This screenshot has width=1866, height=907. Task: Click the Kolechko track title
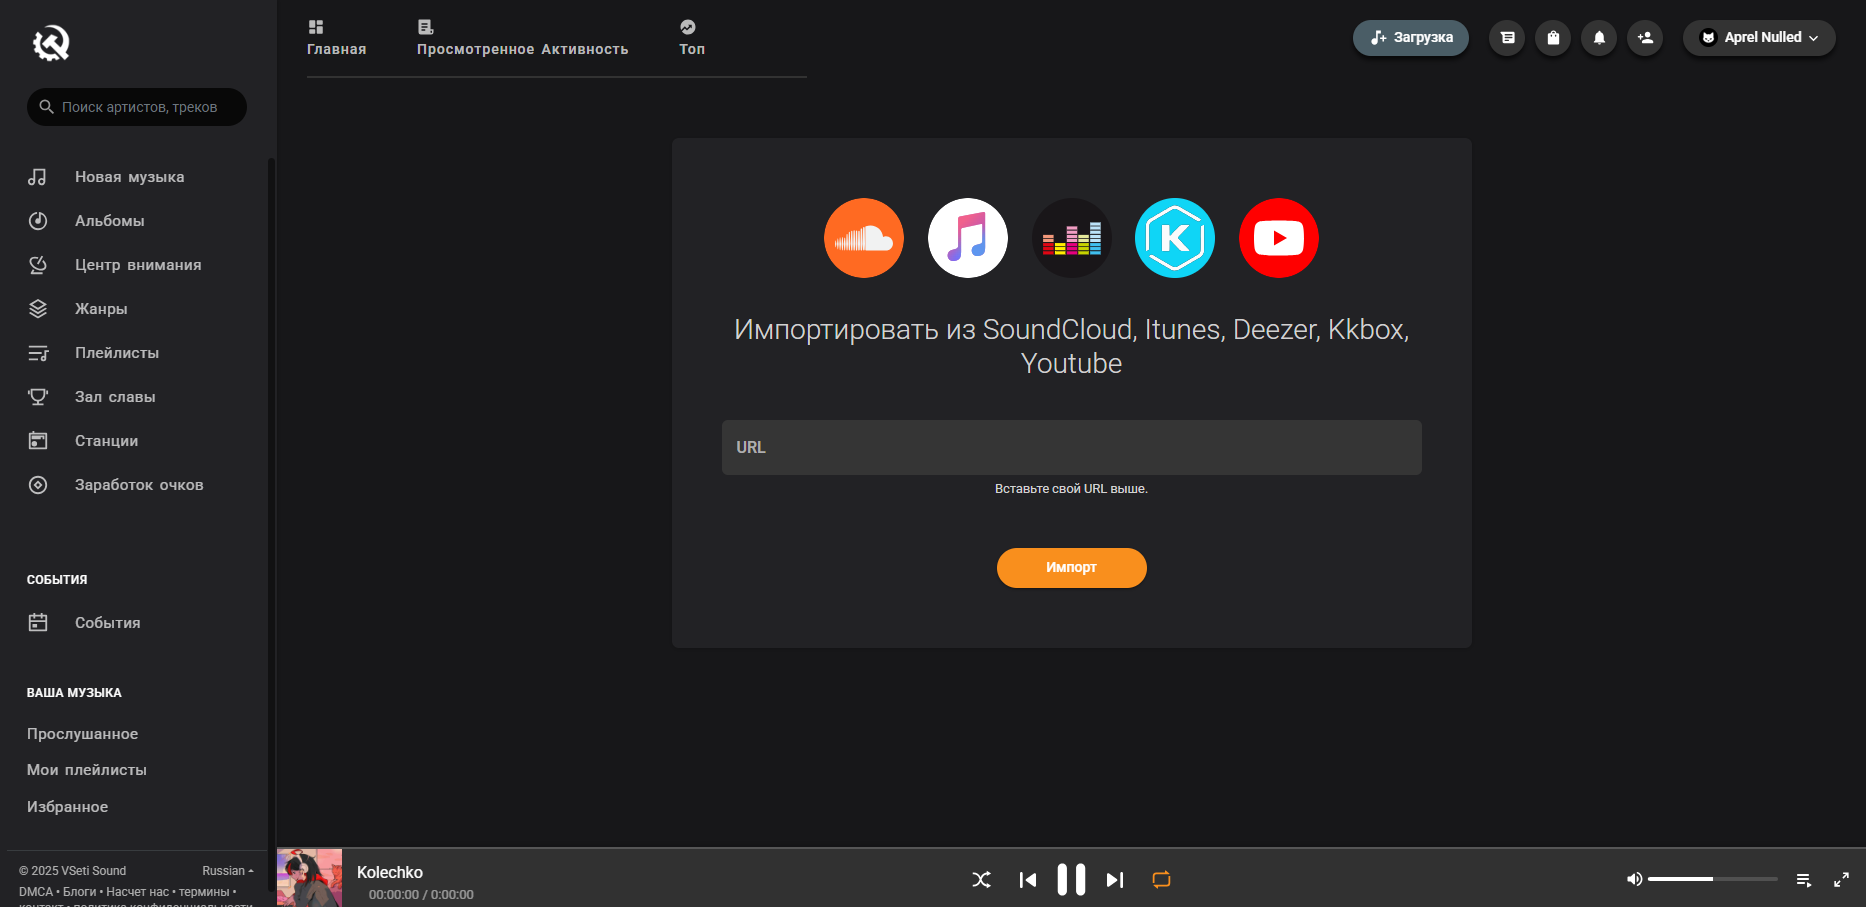tap(390, 873)
